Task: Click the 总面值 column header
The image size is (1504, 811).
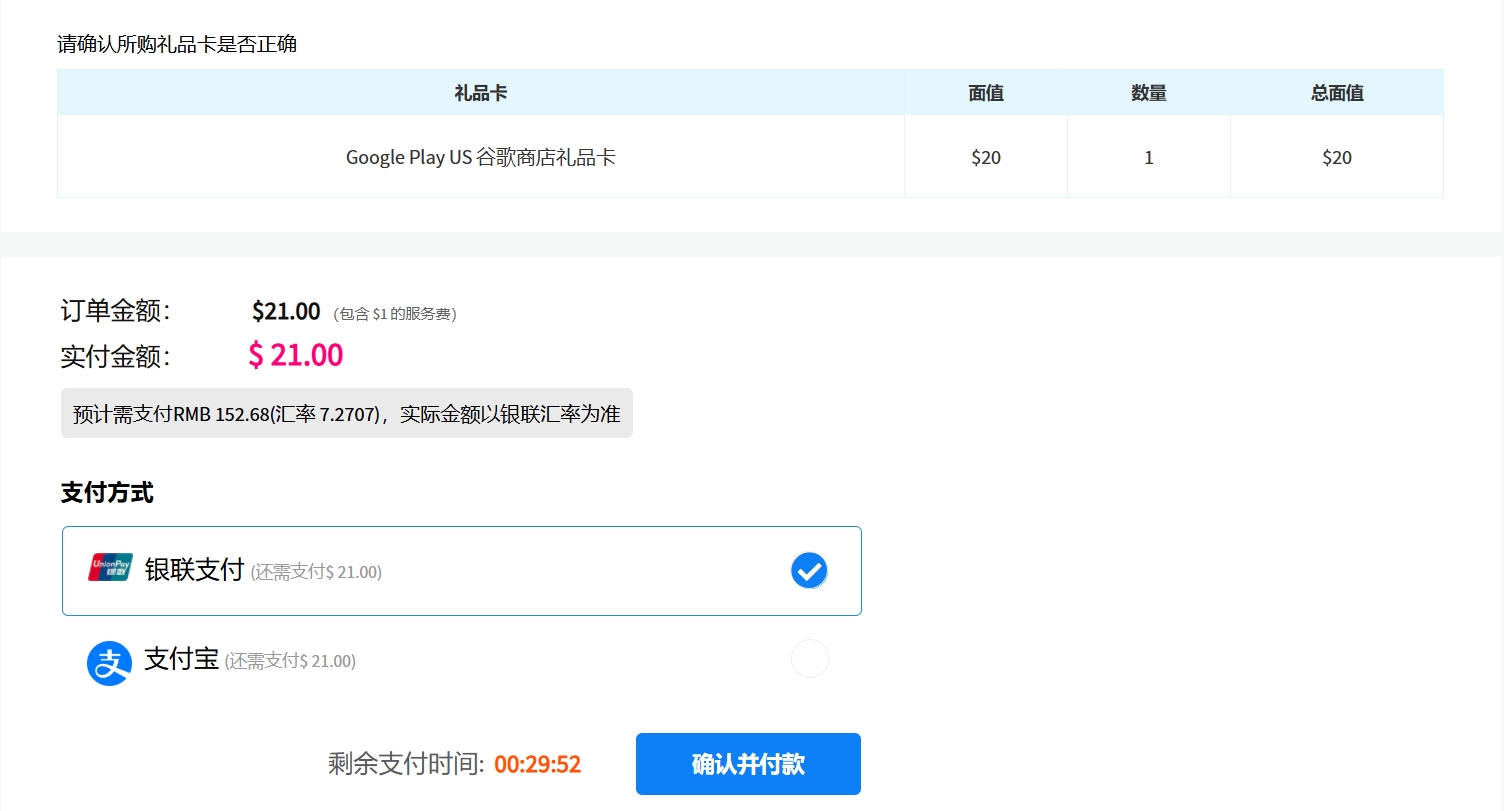Action: coord(1337,93)
